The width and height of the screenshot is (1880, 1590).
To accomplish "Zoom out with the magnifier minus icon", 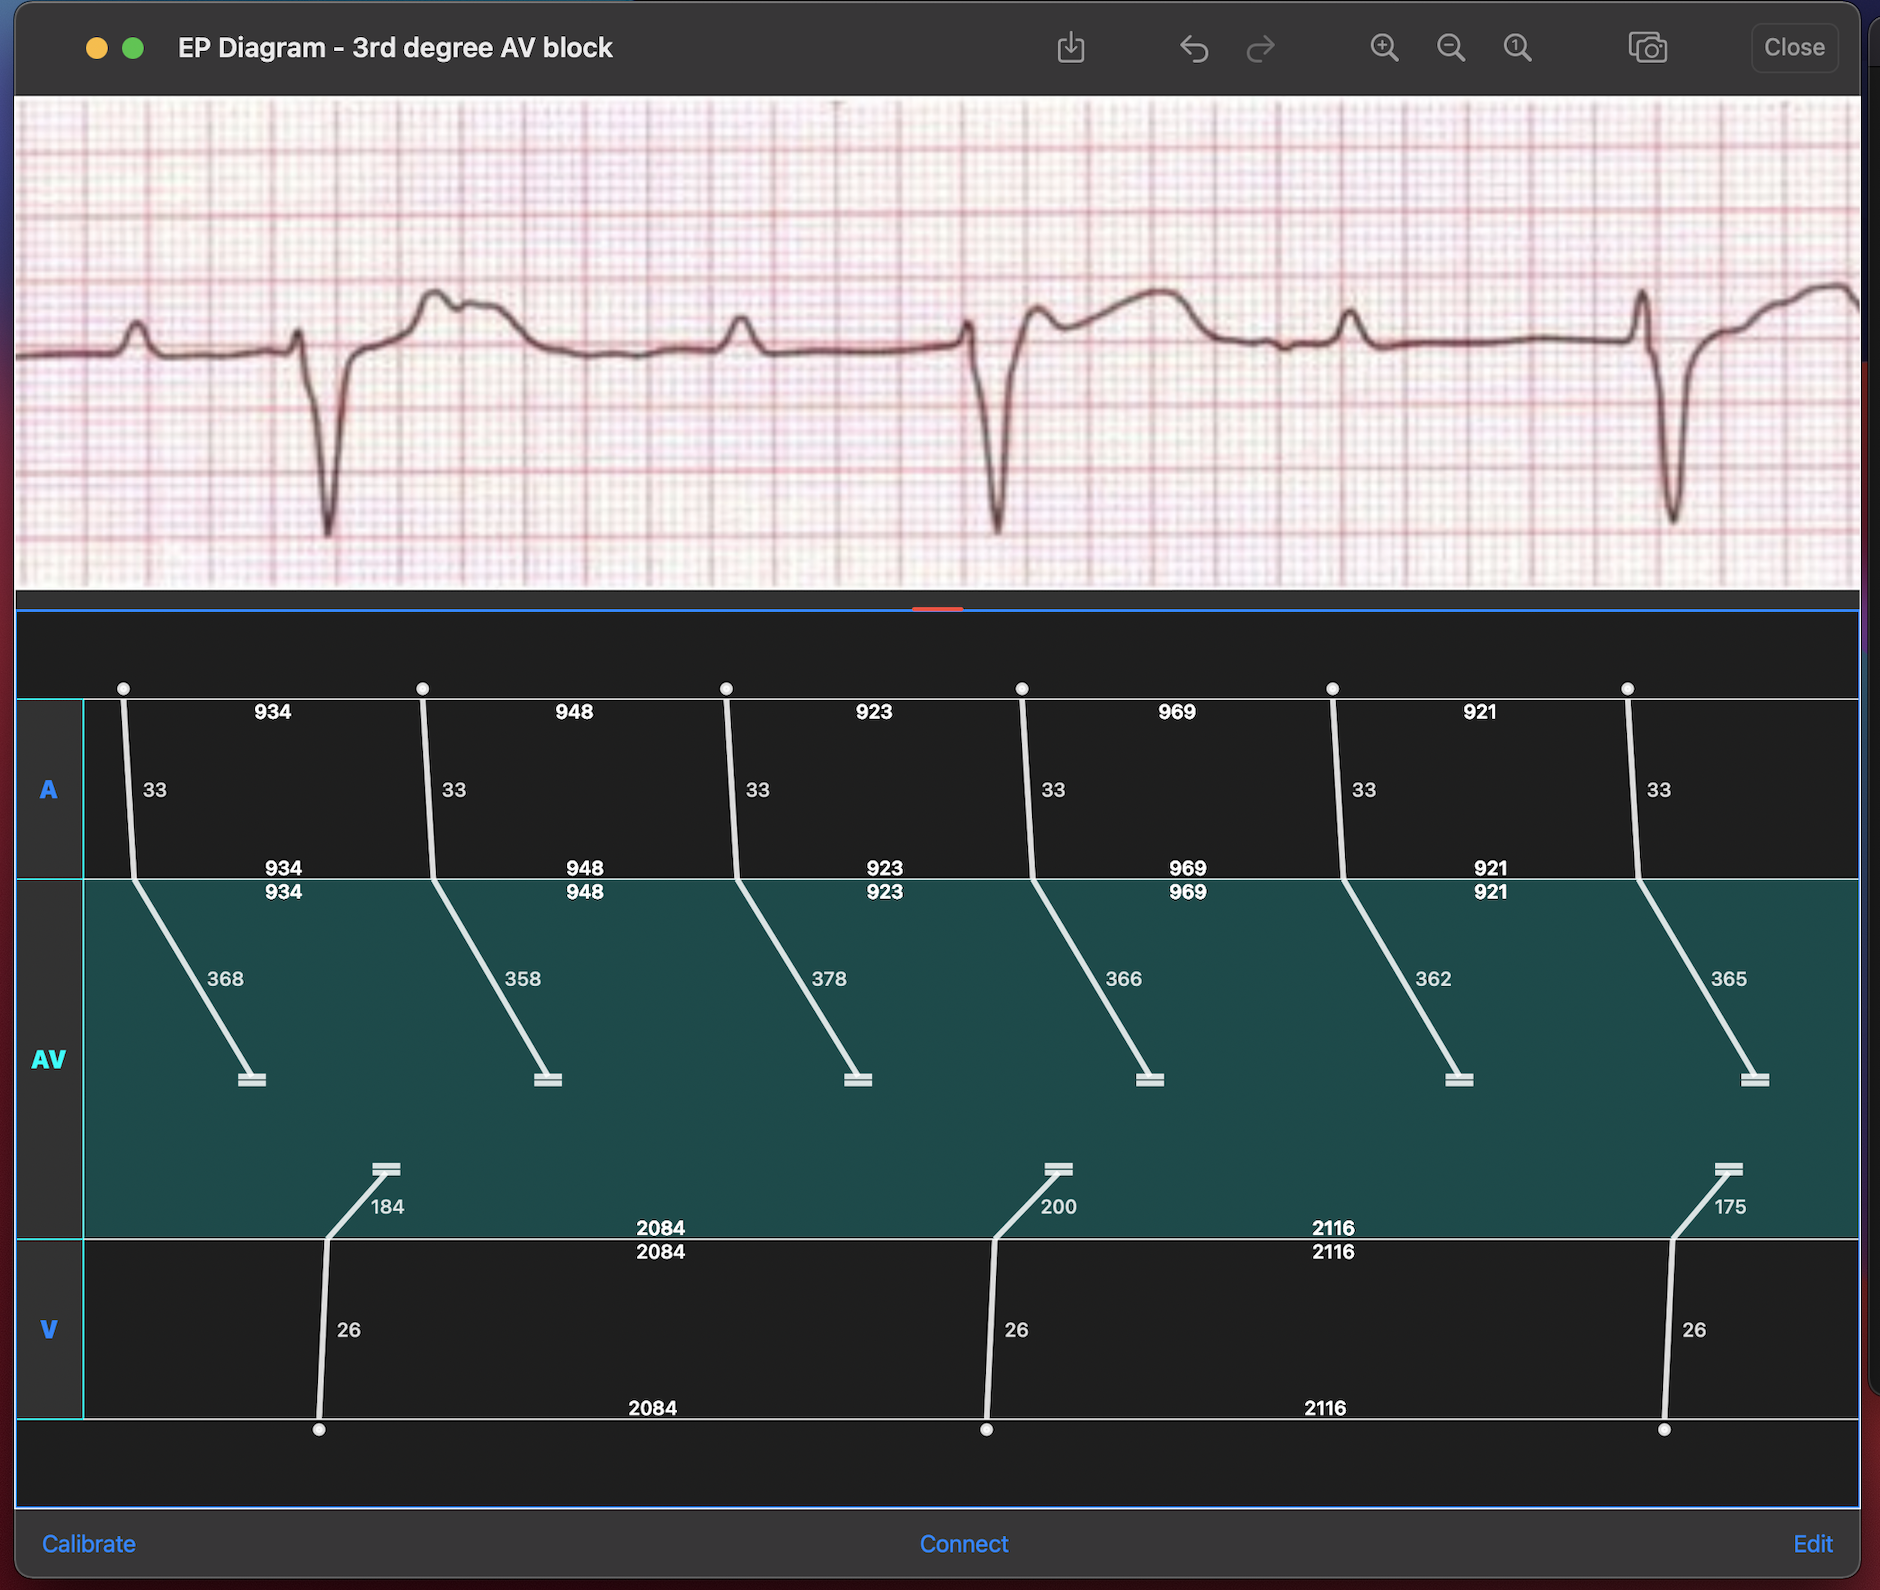I will pyautogui.click(x=1451, y=47).
